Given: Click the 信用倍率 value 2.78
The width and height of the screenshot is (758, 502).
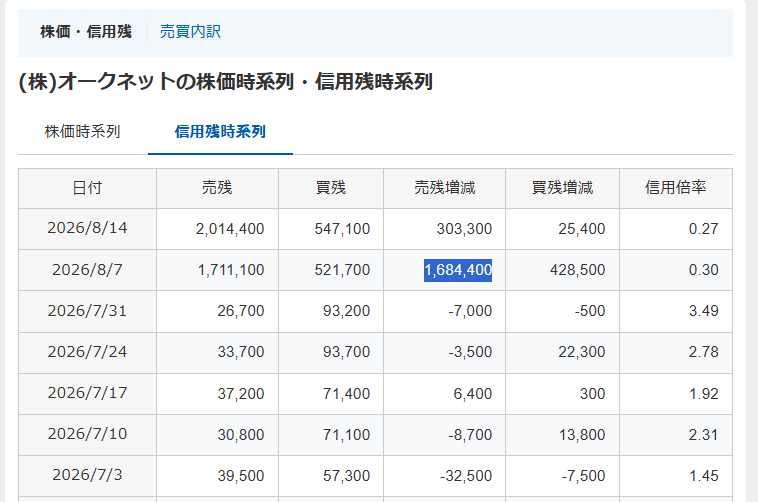Looking at the screenshot, I should [703, 352].
